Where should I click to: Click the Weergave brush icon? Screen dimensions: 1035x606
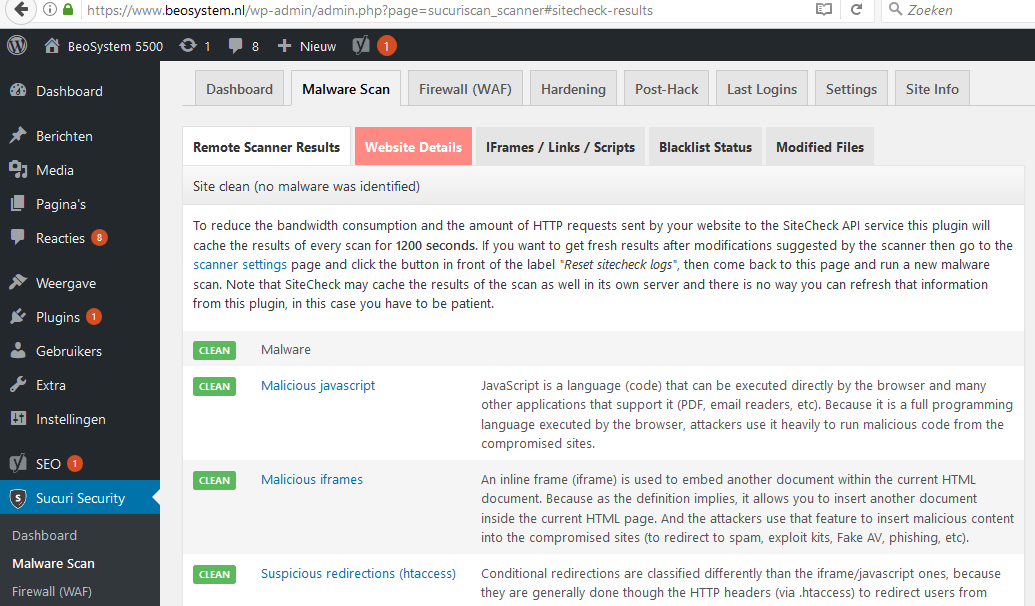coord(18,283)
